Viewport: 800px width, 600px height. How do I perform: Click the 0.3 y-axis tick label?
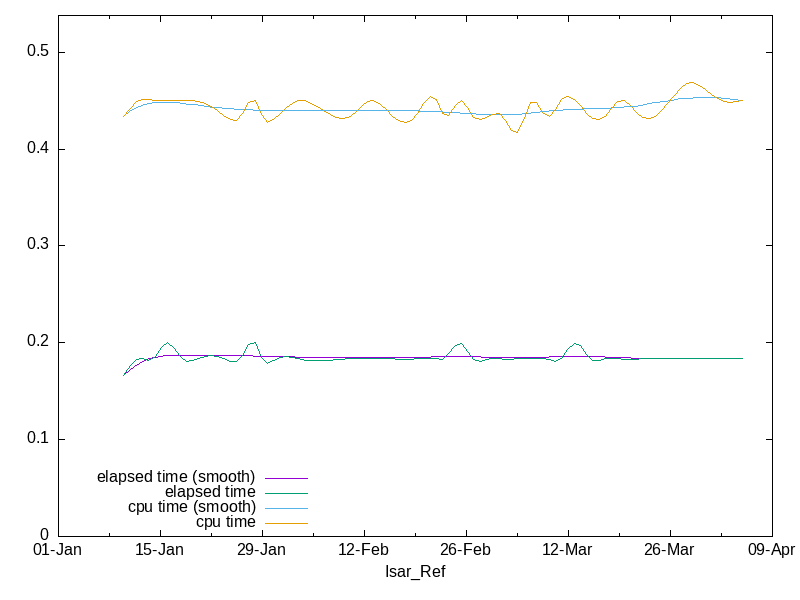pos(37,245)
